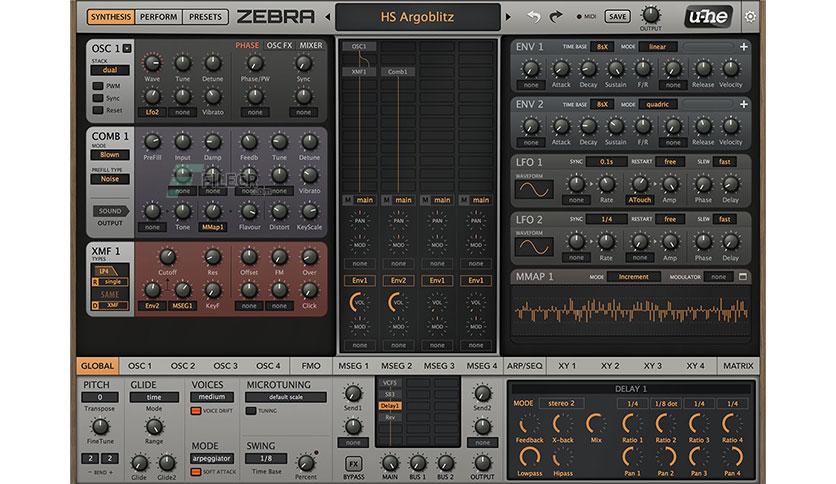
Task: Click the MSEG1 modulation source in XMF 1
Action: tap(182, 306)
